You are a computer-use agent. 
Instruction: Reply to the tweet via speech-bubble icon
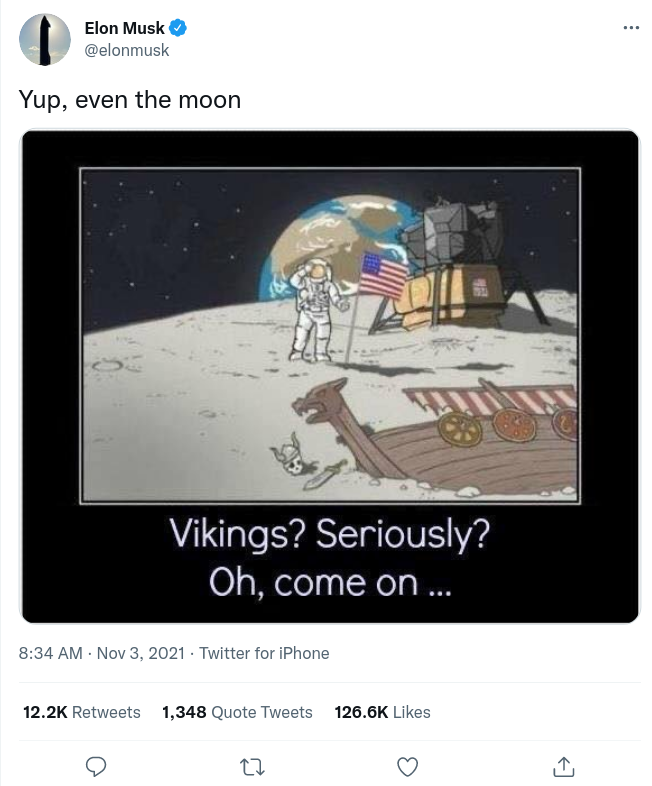96,766
